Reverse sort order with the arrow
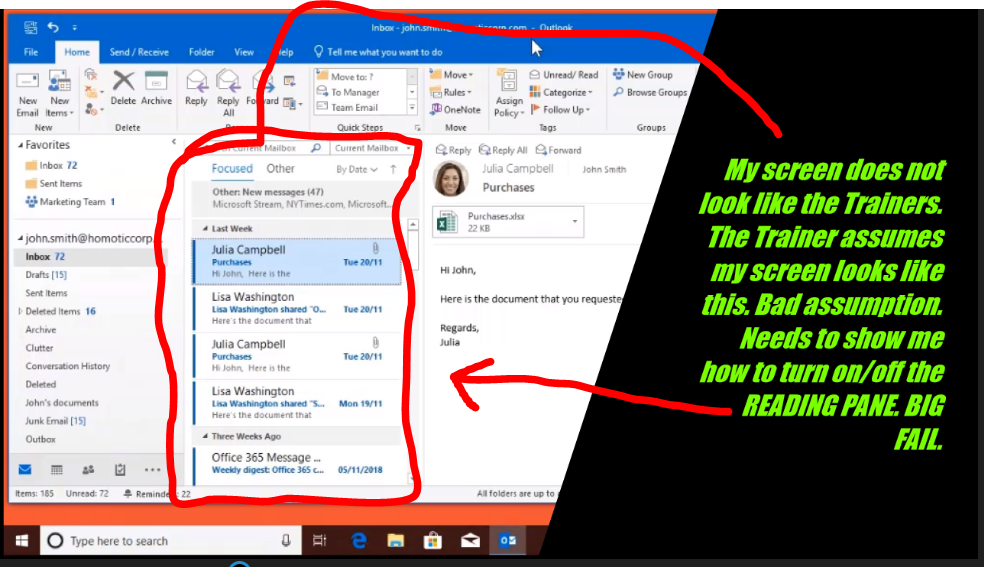Image resolution: width=984 pixels, height=567 pixels. [x=393, y=169]
